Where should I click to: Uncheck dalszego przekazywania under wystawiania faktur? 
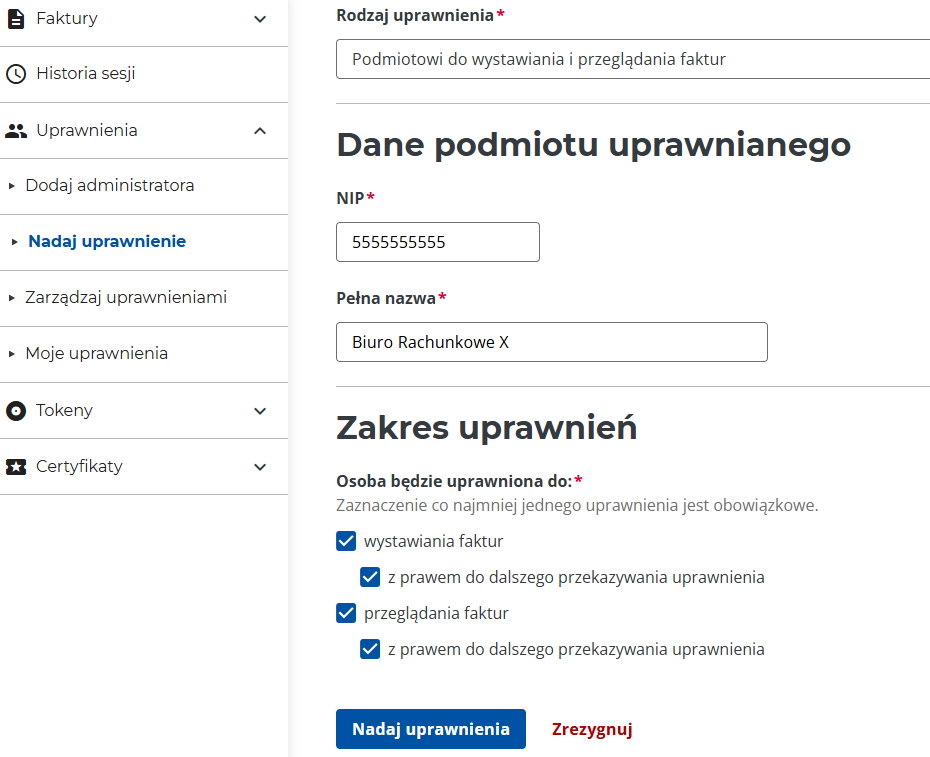coord(370,577)
